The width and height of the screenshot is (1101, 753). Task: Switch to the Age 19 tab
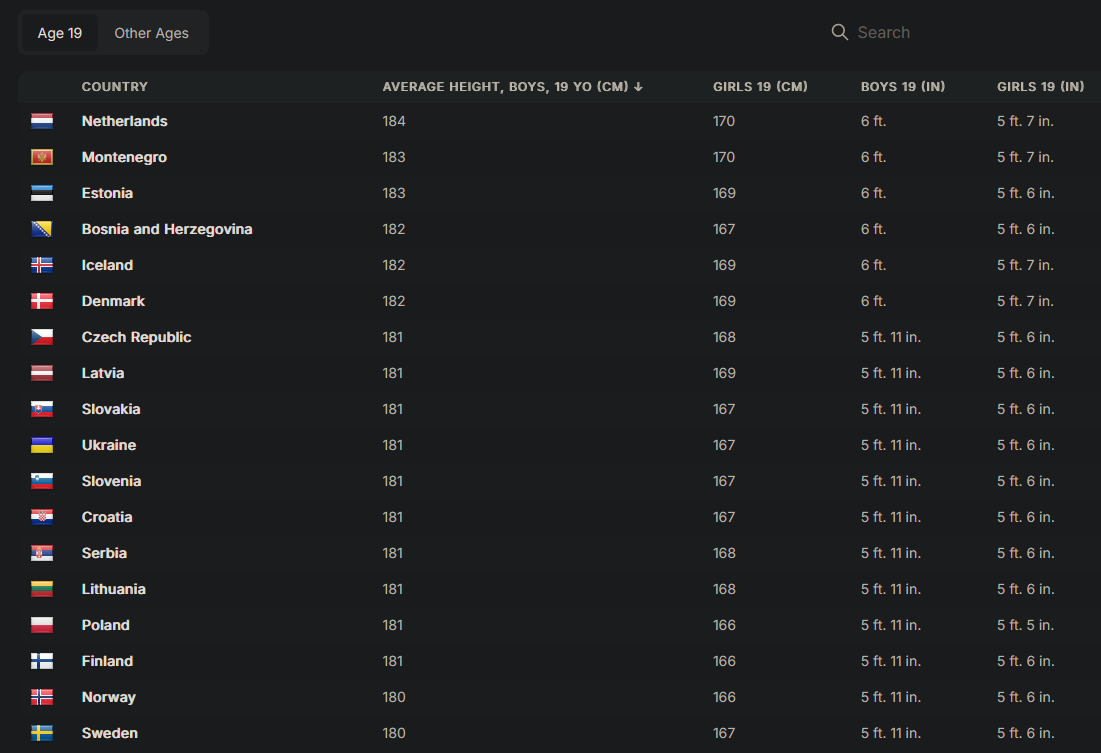pyautogui.click(x=60, y=33)
